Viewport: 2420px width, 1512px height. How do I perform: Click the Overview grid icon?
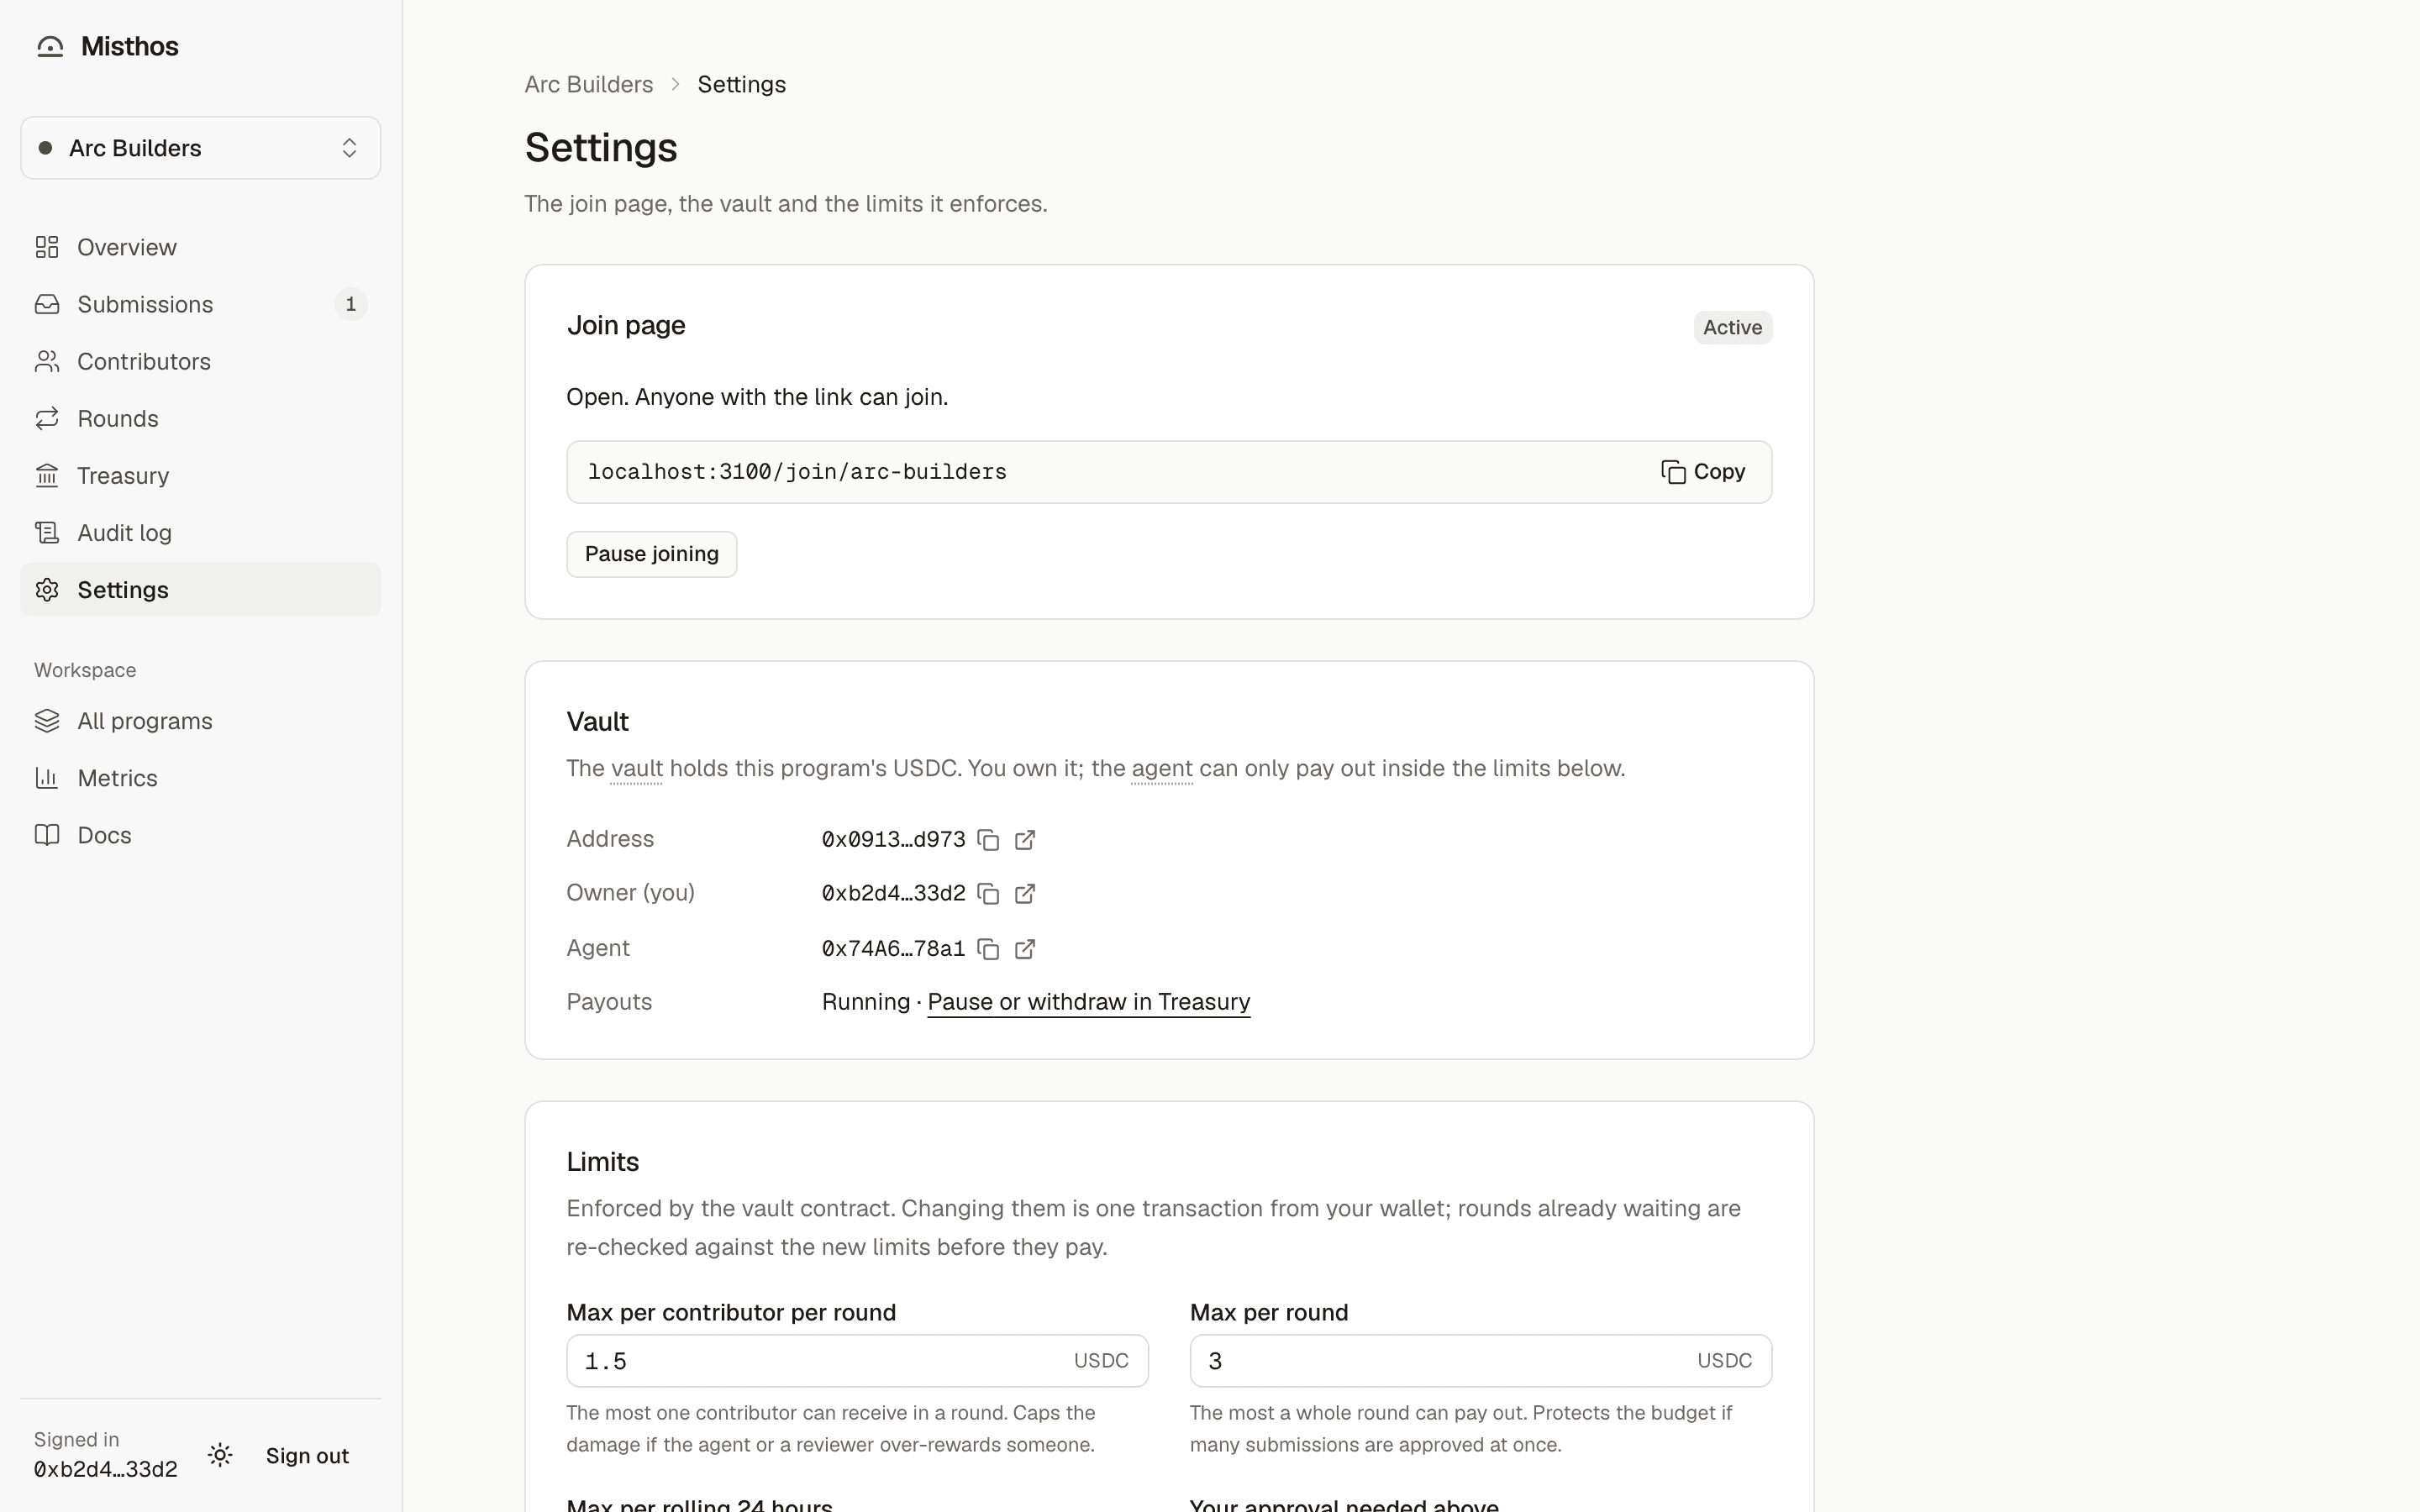(x=47, y=247)
